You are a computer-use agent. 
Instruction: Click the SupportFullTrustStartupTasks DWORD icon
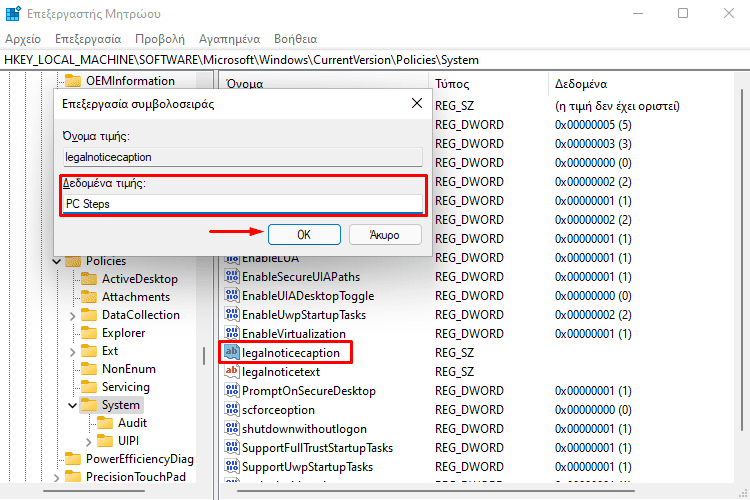point(232,447)
